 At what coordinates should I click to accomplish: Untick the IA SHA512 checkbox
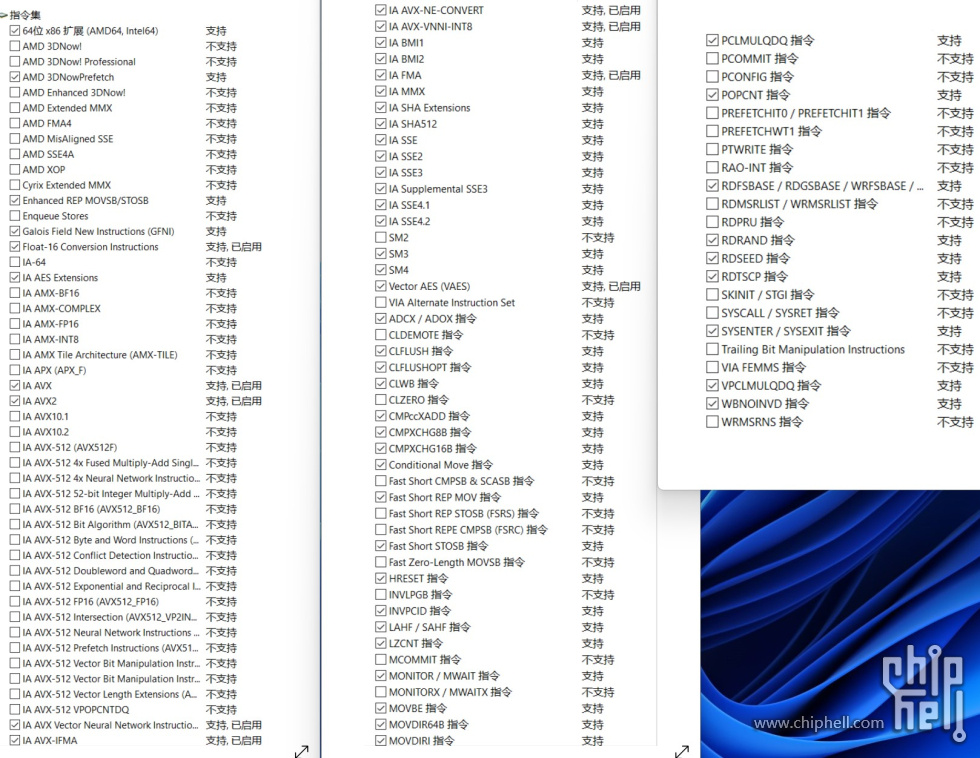coord(381,124)
